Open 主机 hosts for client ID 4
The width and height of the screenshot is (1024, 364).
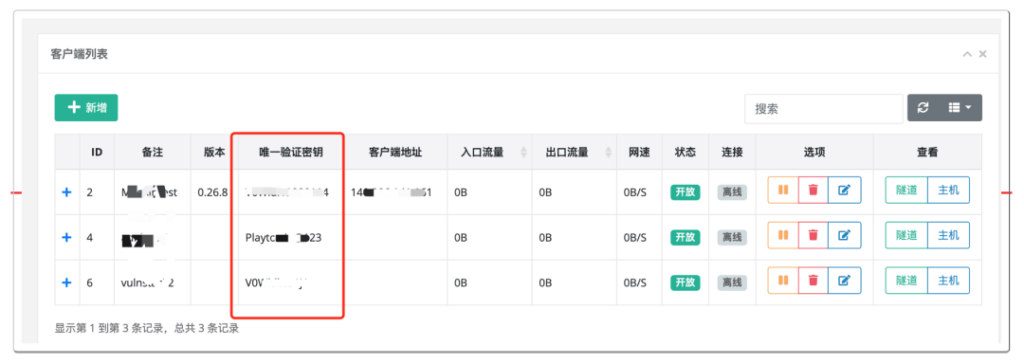pos(948,235)
